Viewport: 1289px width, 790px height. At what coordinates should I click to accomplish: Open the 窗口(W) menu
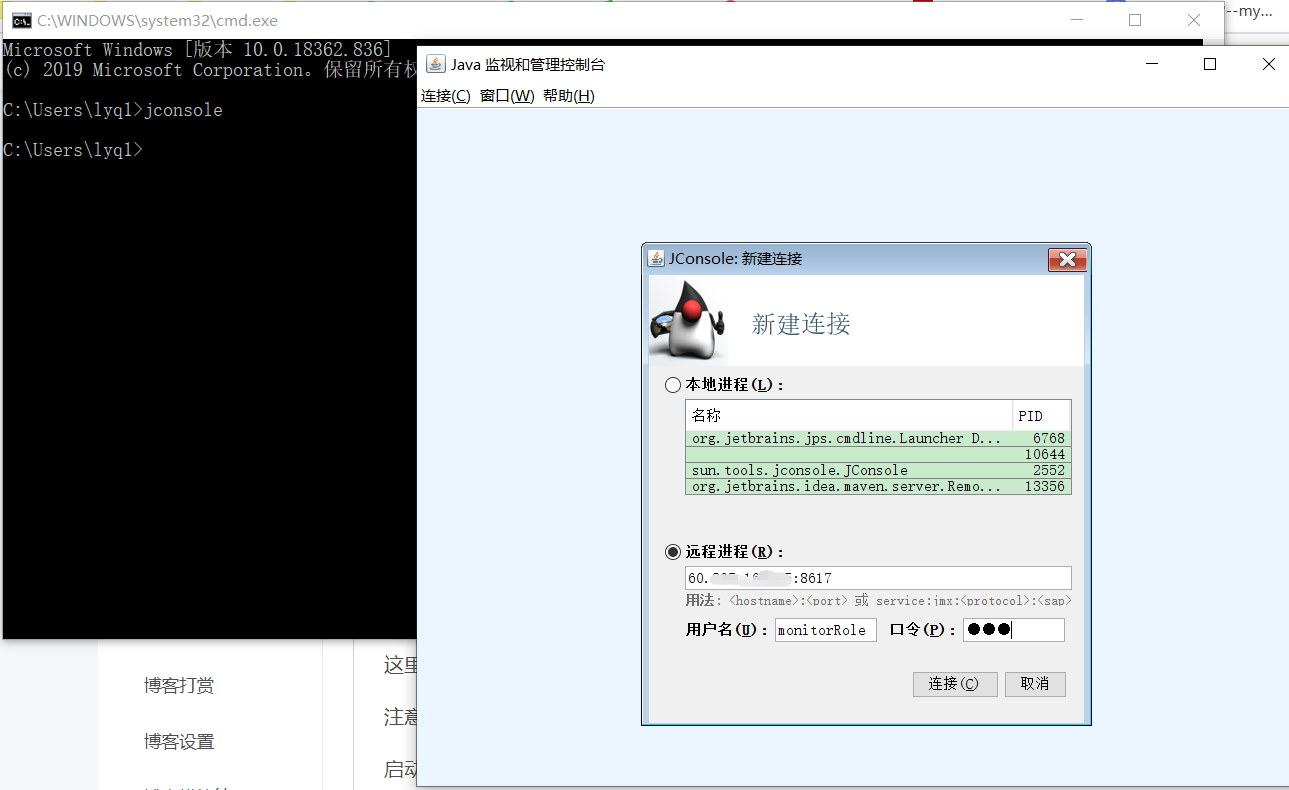(x=503, y=95)
